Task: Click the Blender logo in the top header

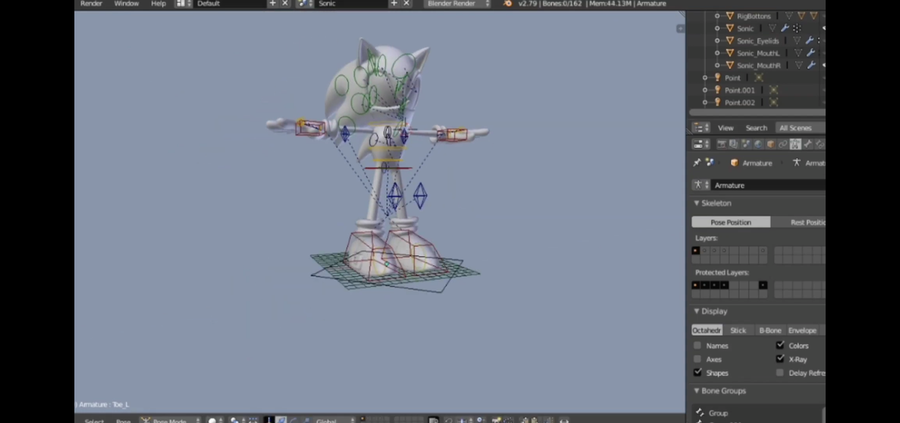Action: point(507,3)
